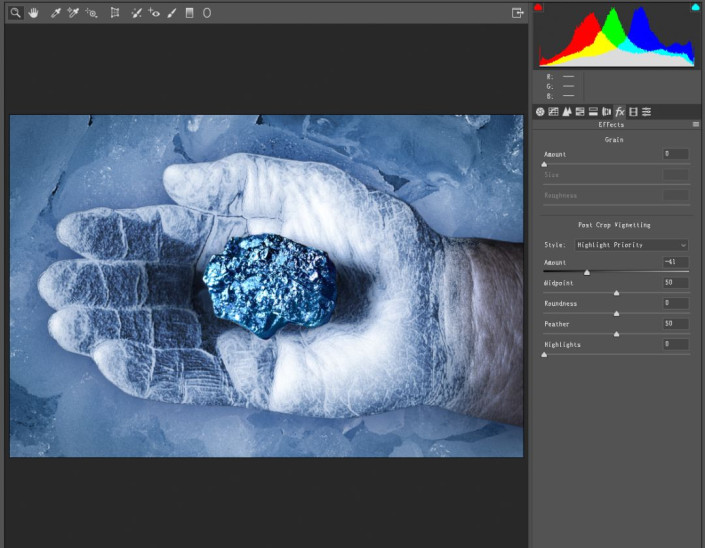Select the White Balance eyedropper tool

pos(55,13)
